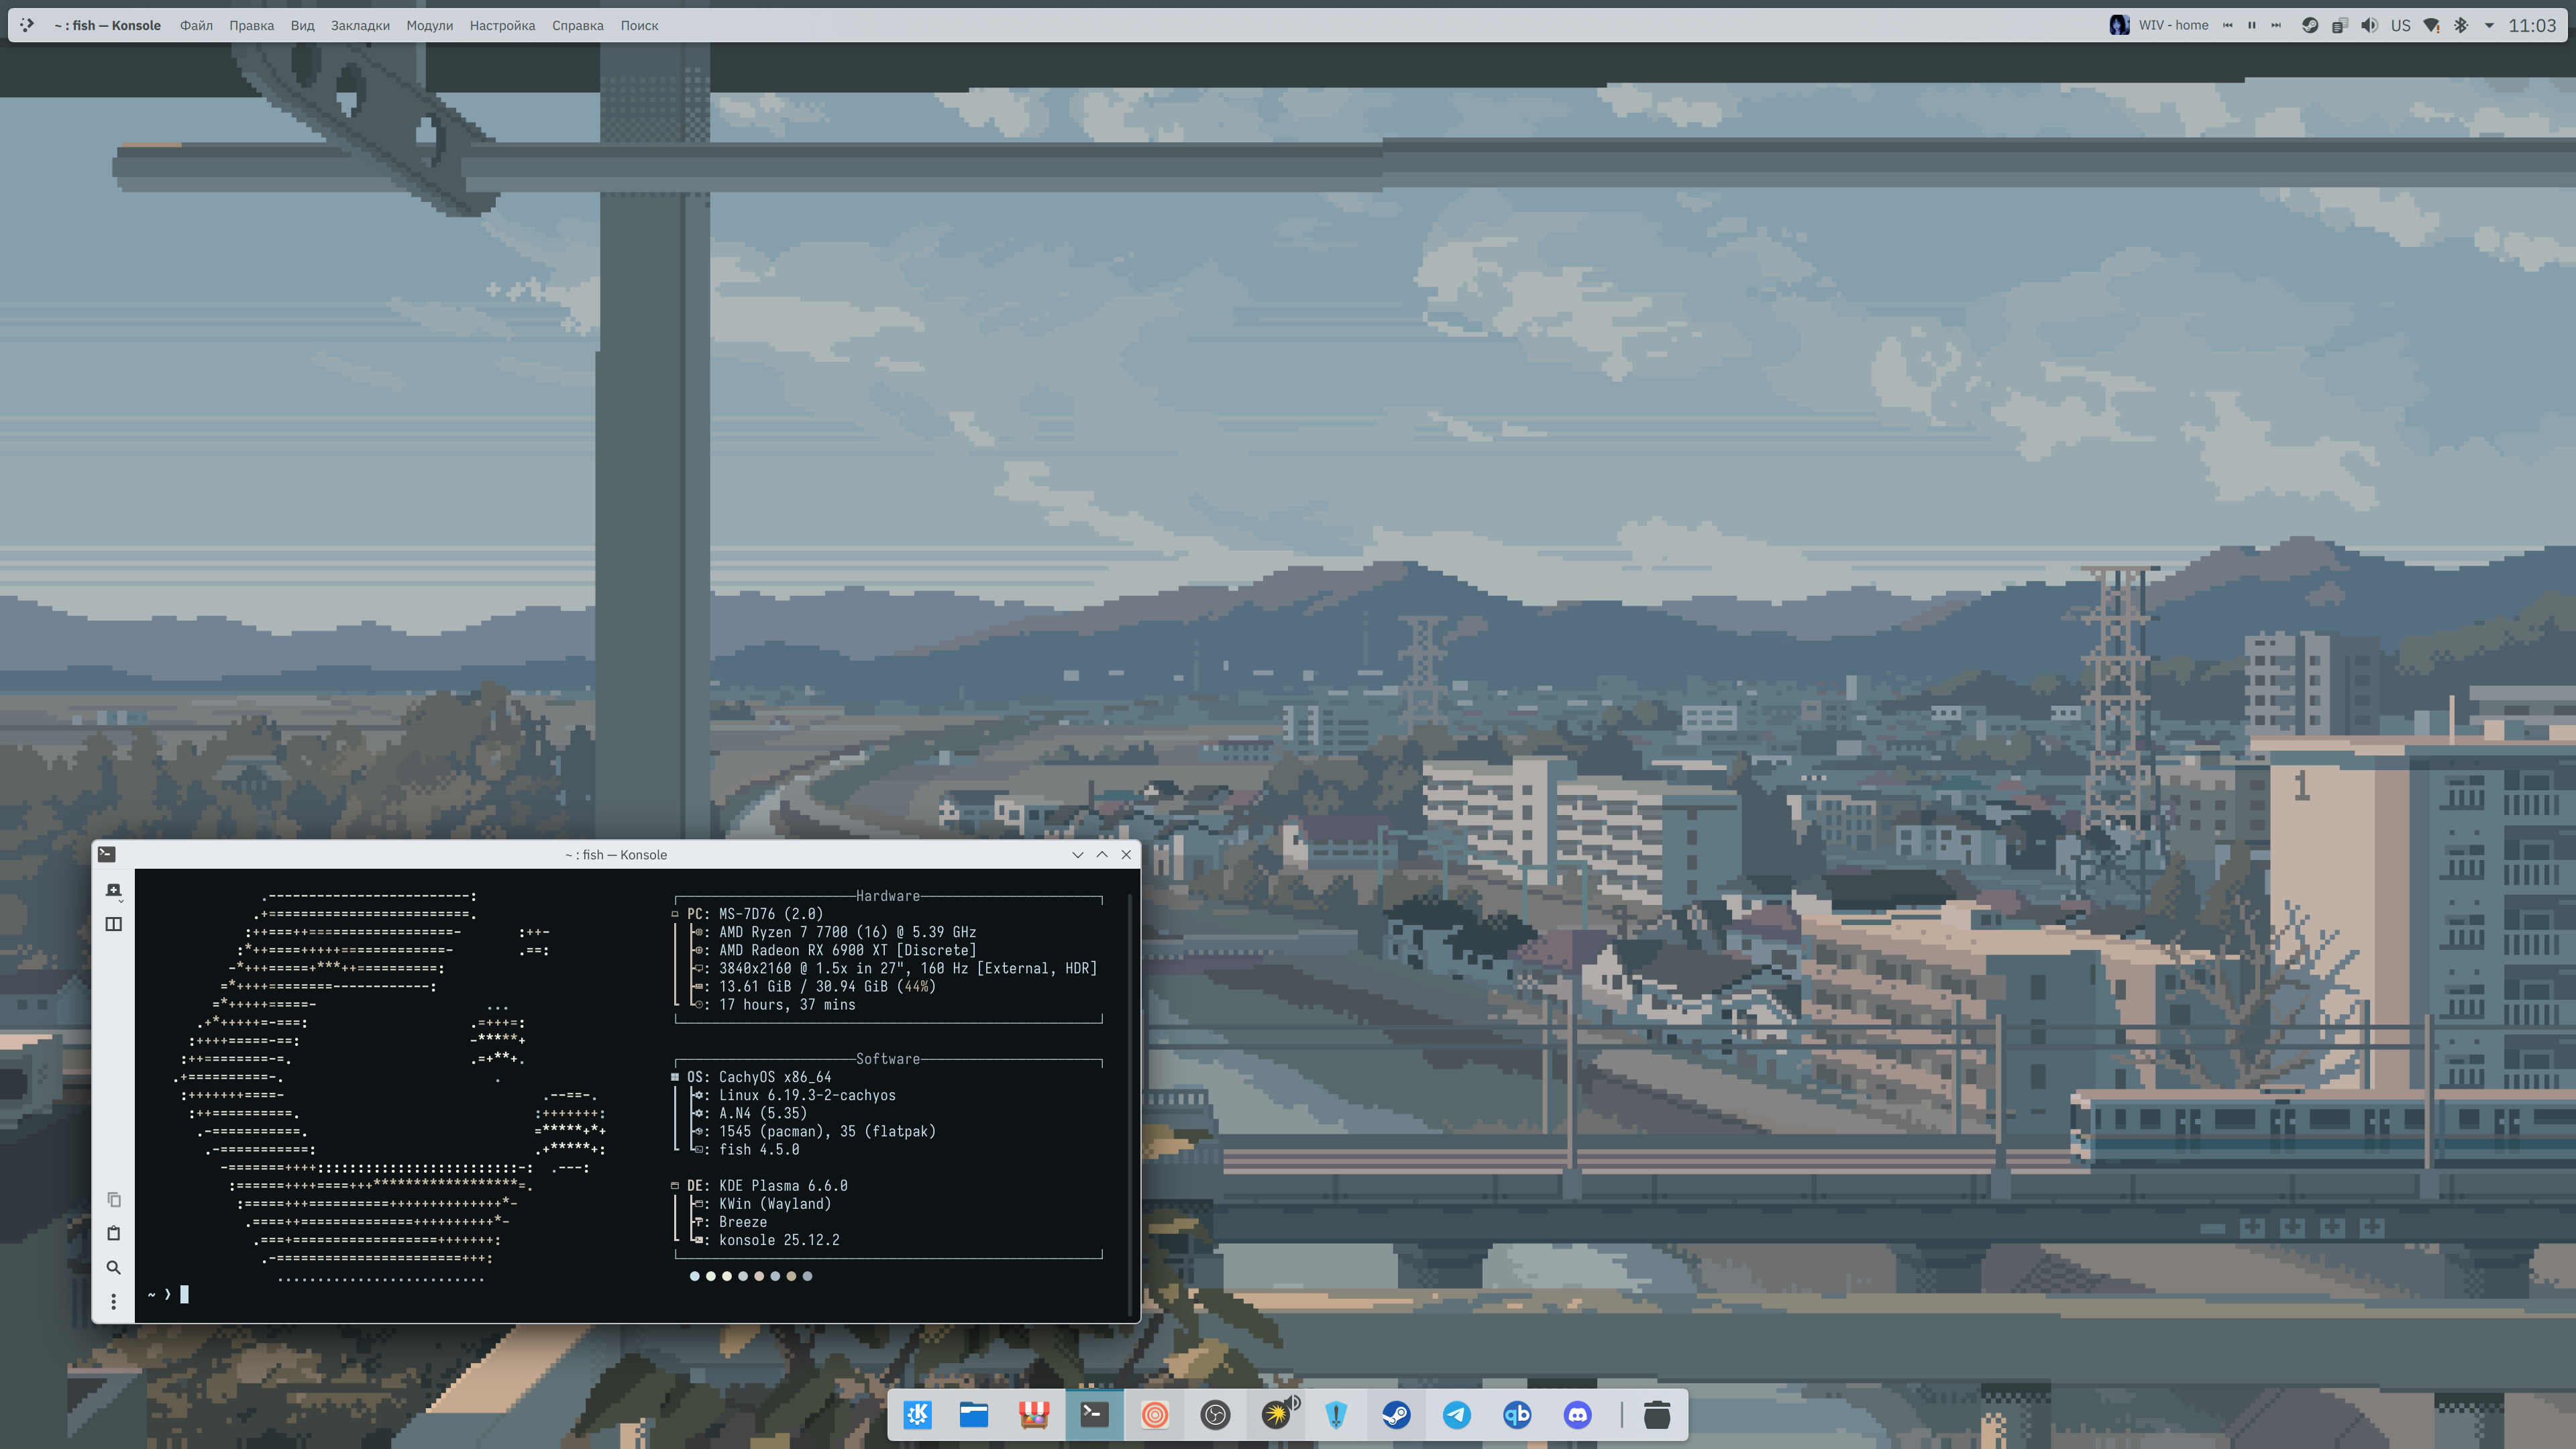
Task: Toggle the Bluetooth tray icon
Action: (2461, 25)
